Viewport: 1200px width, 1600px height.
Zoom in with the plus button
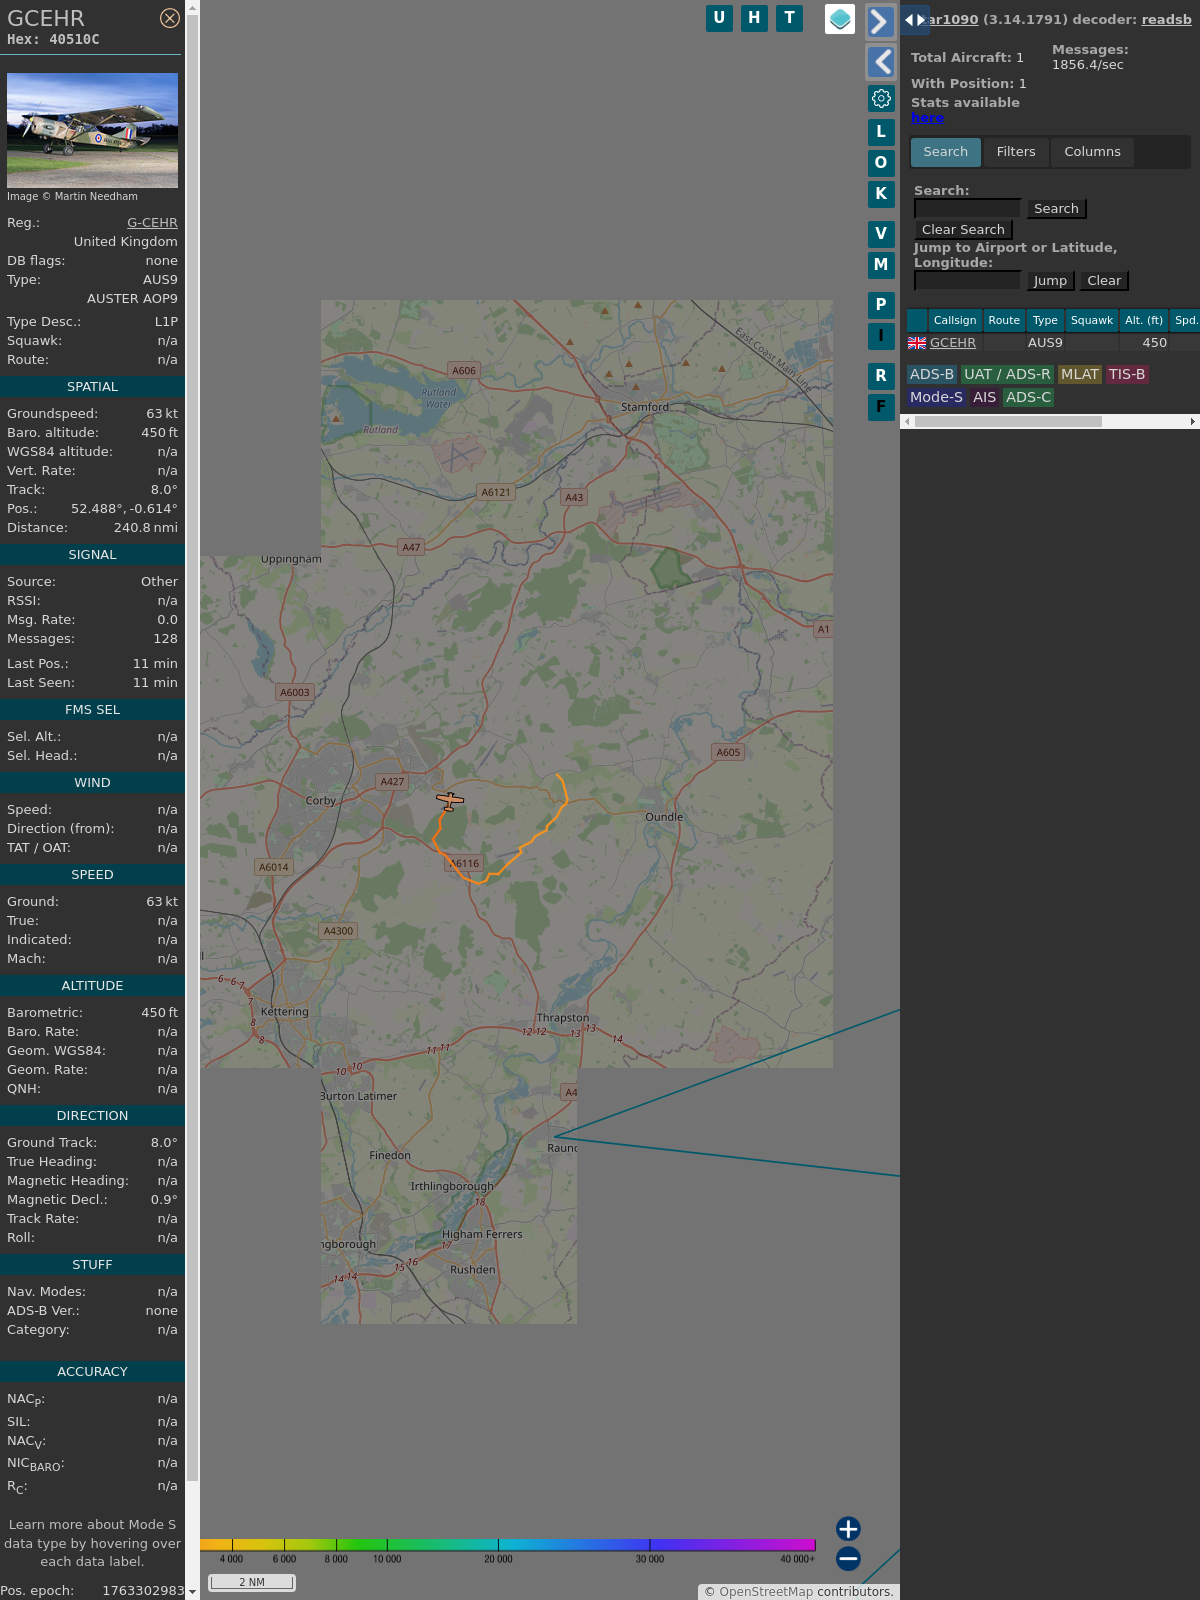pyautogui.click(x=848, y=1528)
